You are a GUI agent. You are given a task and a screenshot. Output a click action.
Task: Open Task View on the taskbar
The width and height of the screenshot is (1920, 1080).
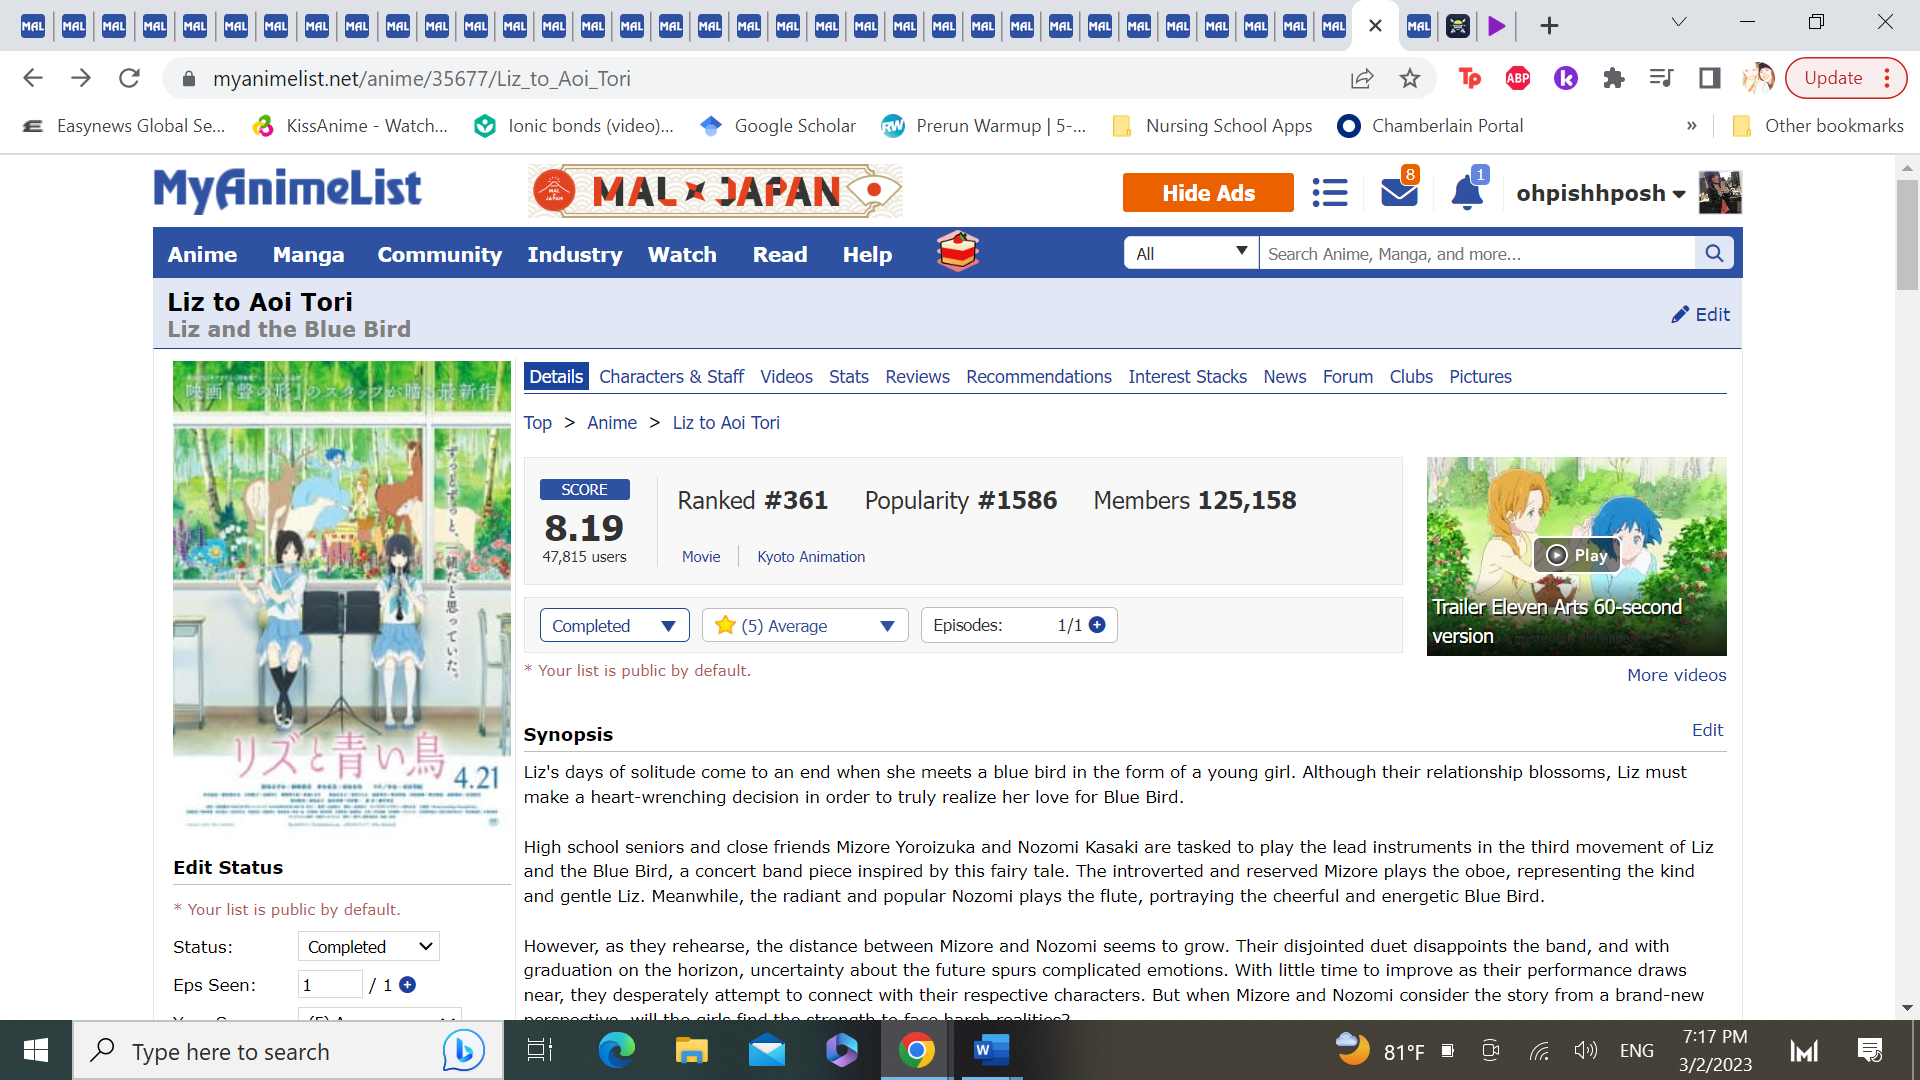point(540,1050)
